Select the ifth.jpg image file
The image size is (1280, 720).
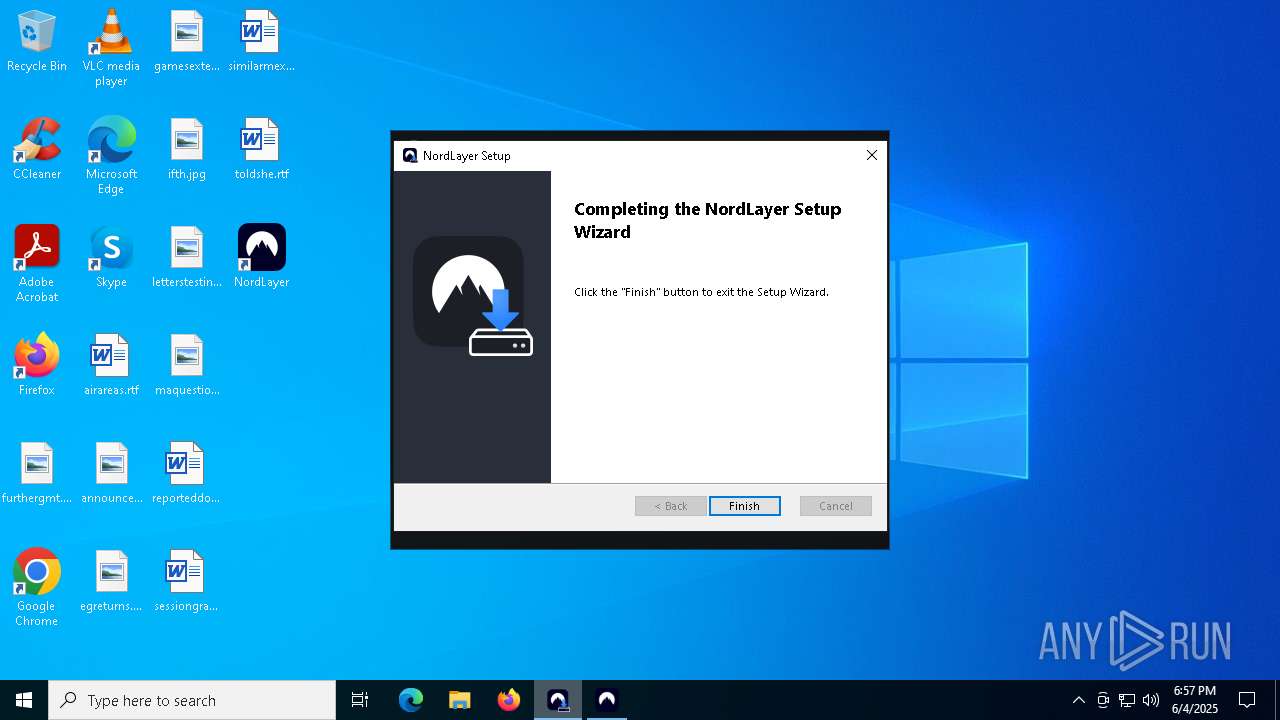pos(186,150)
